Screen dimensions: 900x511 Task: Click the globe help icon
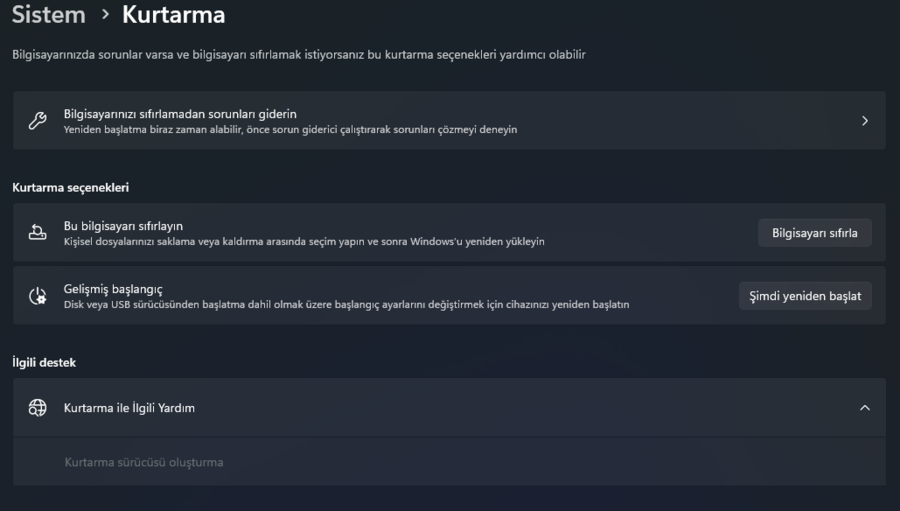pos(37,408)
